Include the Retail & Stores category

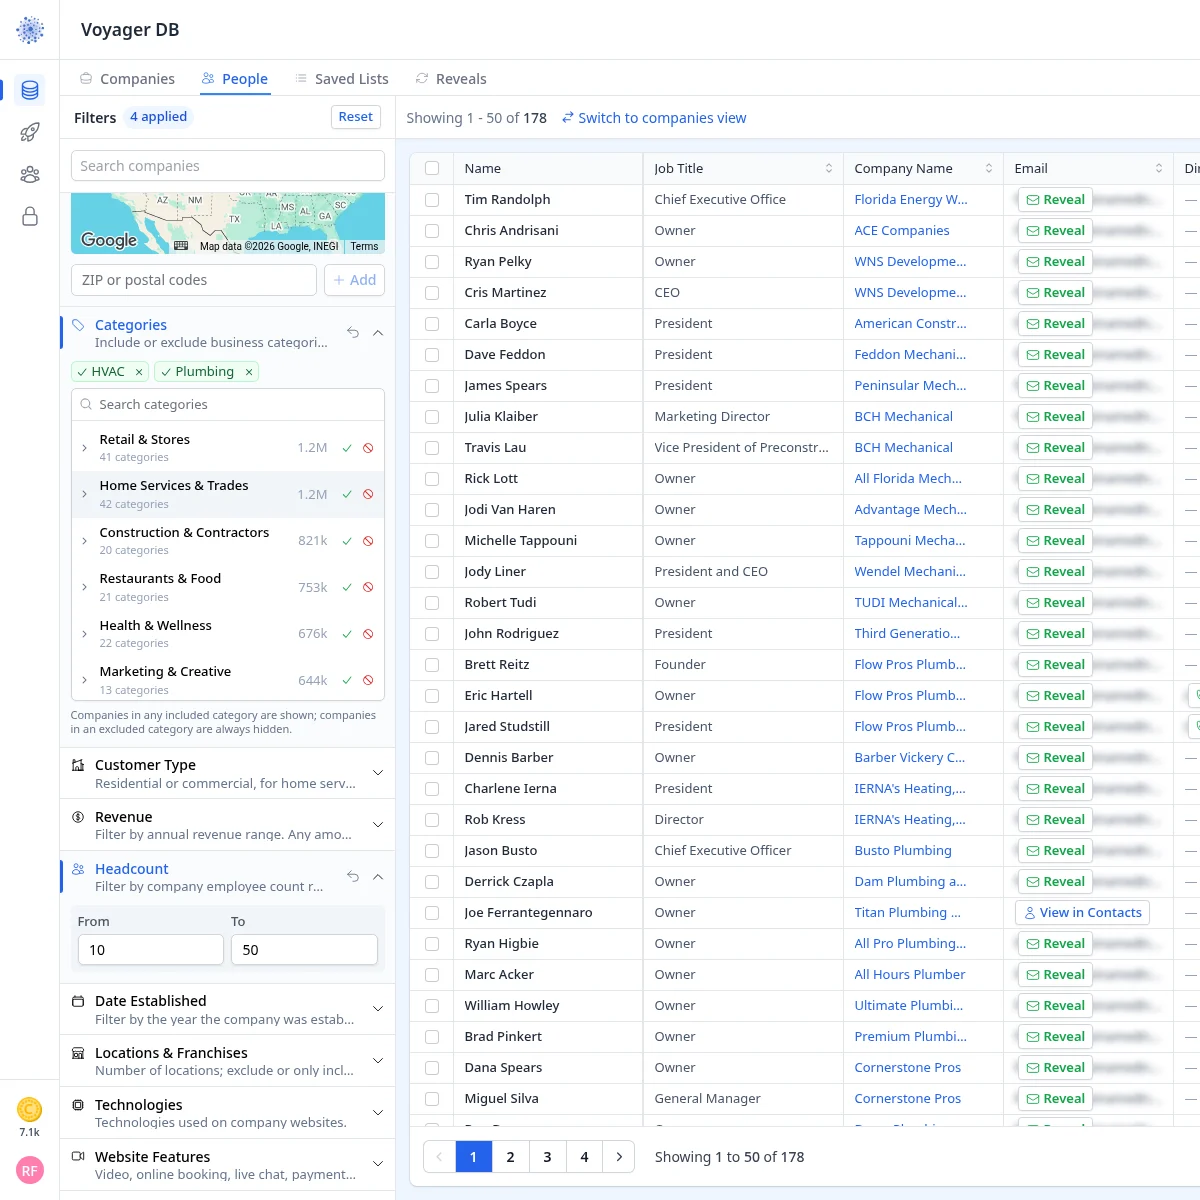[347, 448]
